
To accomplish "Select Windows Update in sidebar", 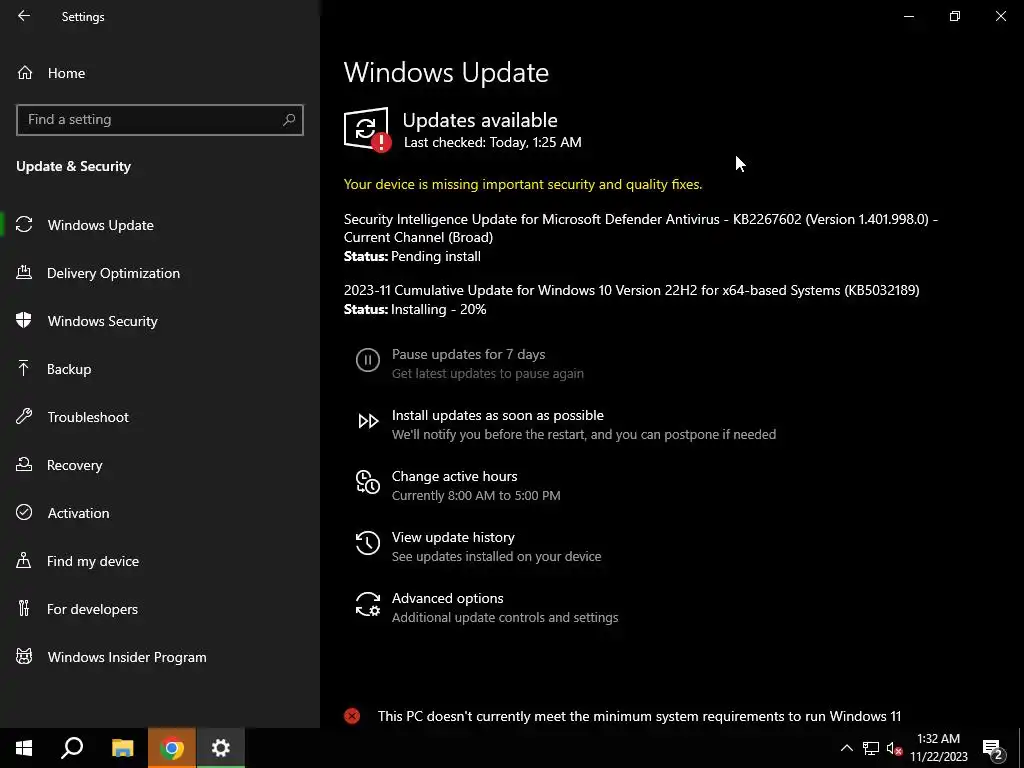I will [x=160, y=225].
